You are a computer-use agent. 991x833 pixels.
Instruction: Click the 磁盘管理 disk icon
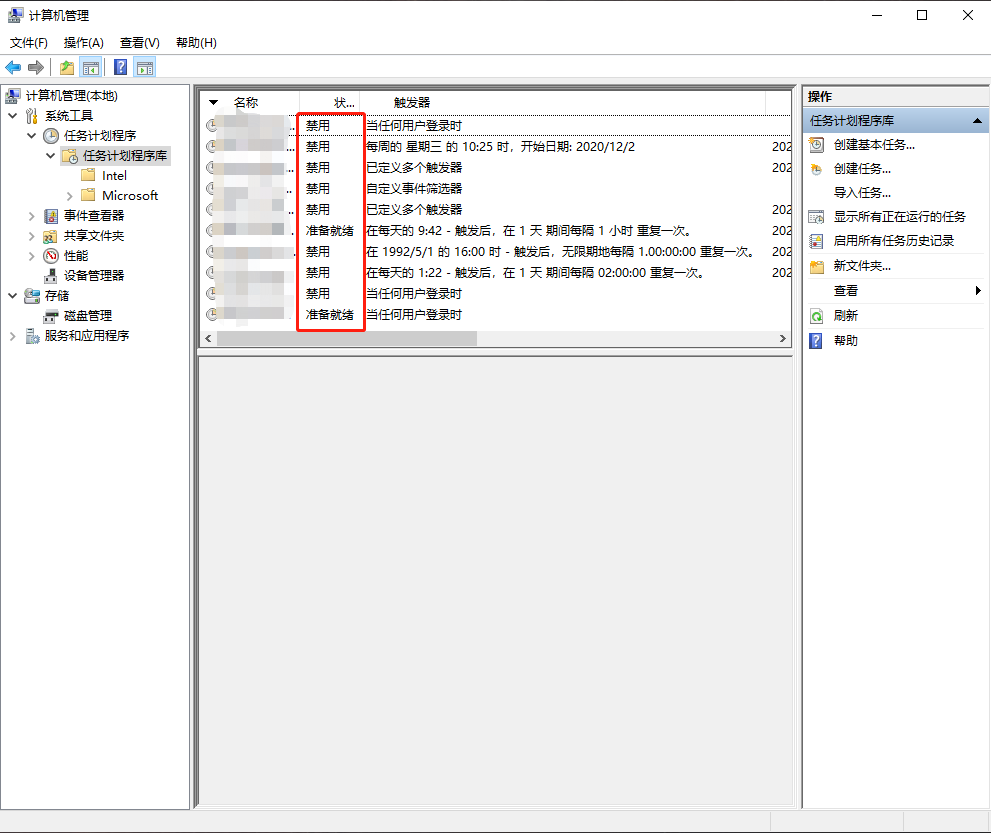[x=51, y=316]
